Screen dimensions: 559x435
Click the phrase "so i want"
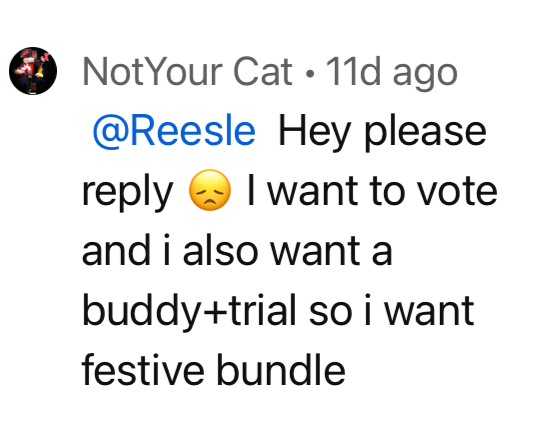coord(391,311)
